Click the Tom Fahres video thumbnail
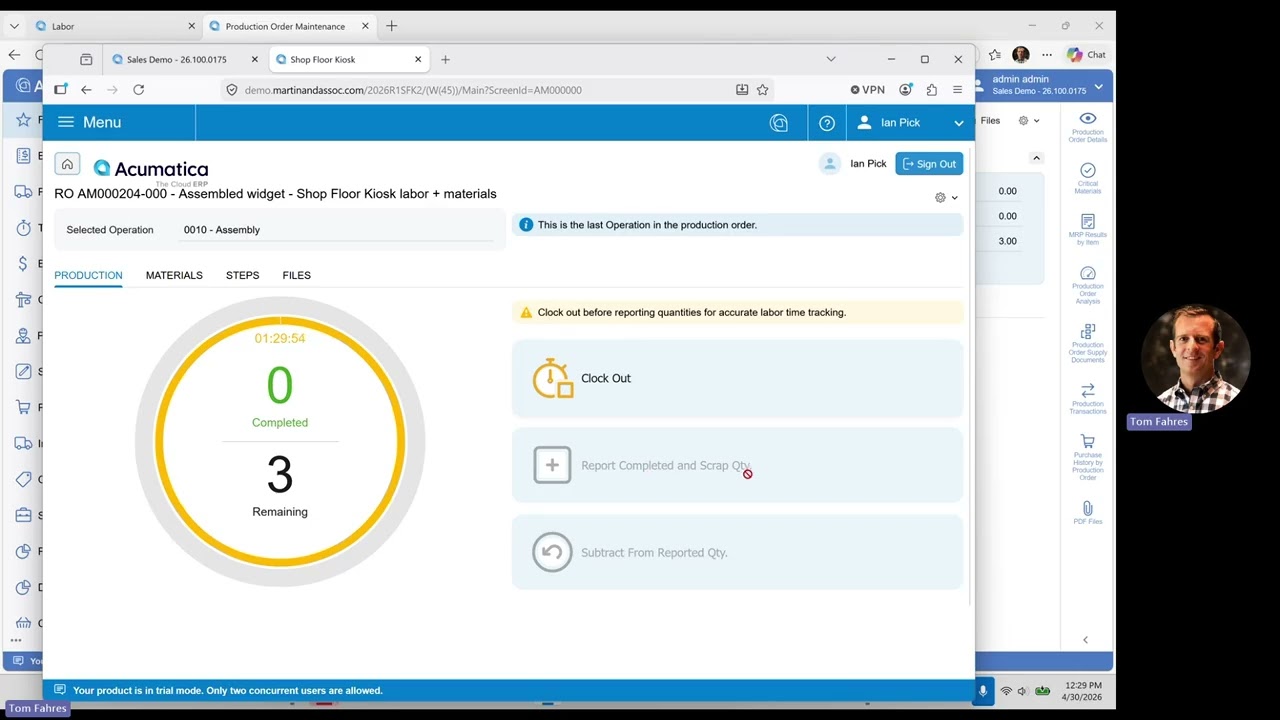This screenshot has height=720, width=1280. (1195, 360)
